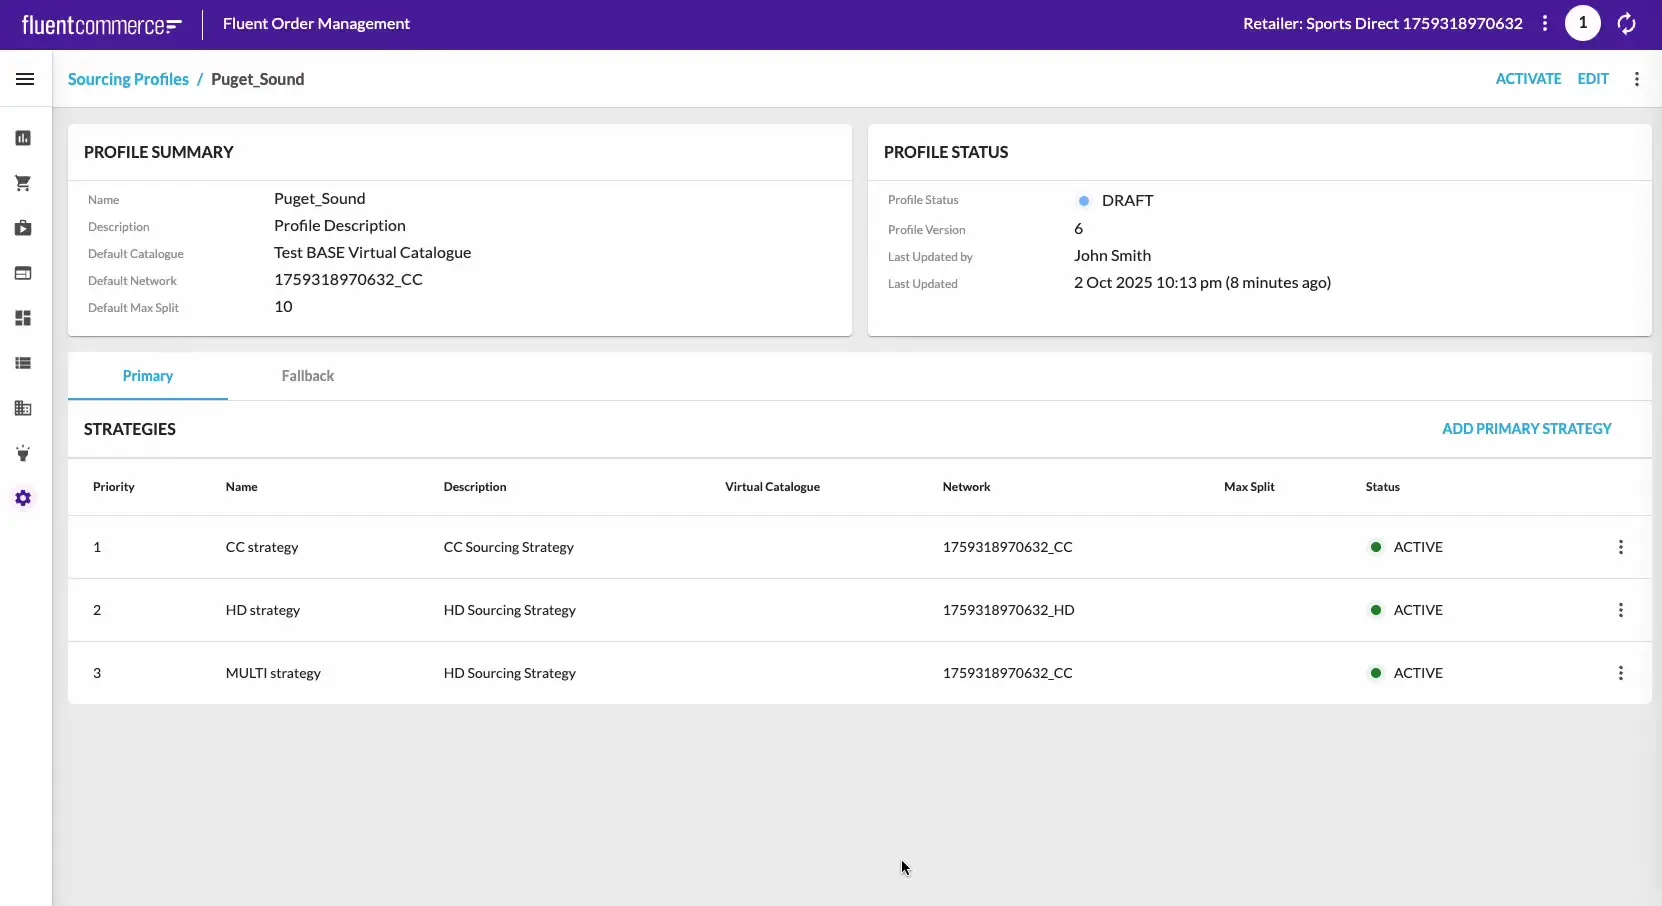Click the briefcase play icon in sidebar
1662x906 pixels.
tap(23, 228)
